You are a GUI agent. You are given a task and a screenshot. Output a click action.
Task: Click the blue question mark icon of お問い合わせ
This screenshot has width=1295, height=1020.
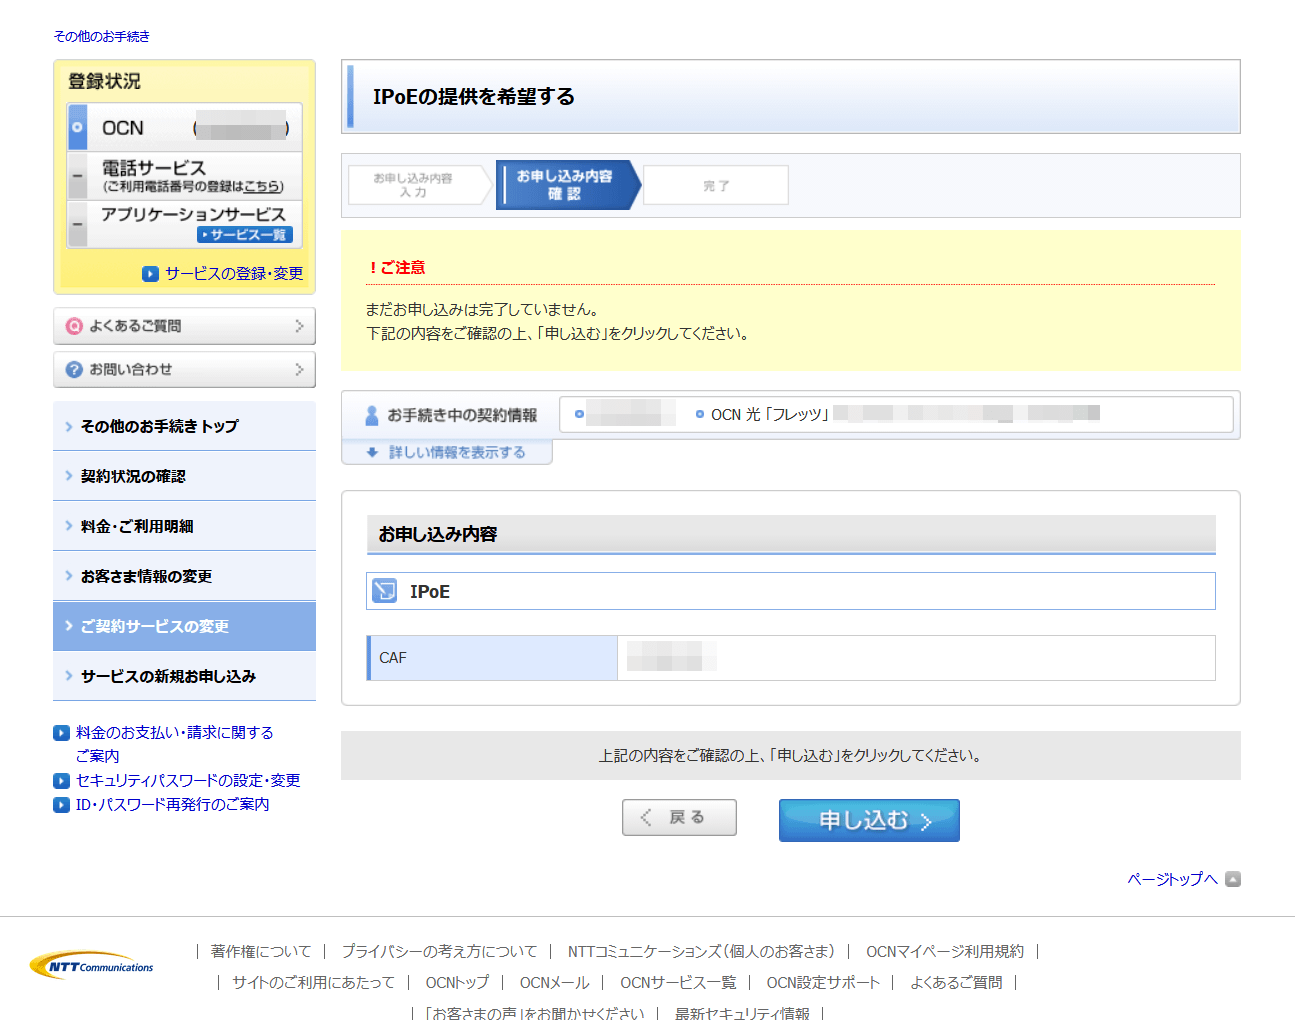coord(74,369)
